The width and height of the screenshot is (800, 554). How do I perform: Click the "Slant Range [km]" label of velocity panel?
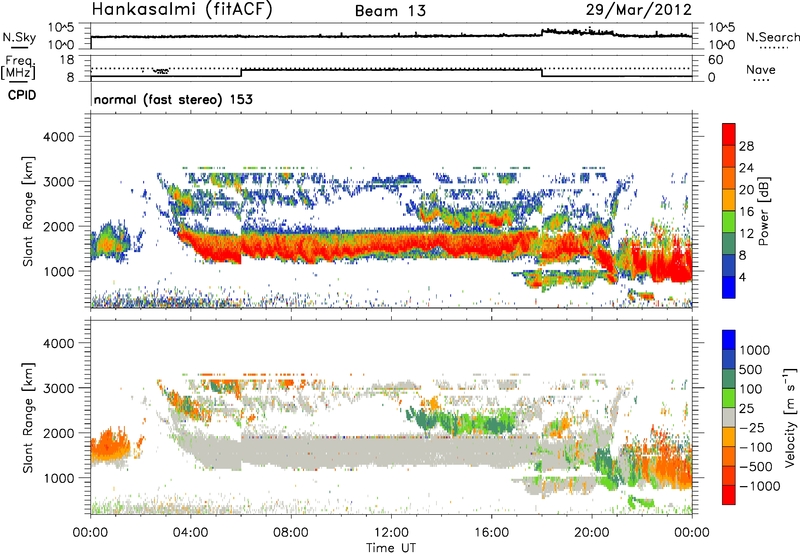coord(28,417)
